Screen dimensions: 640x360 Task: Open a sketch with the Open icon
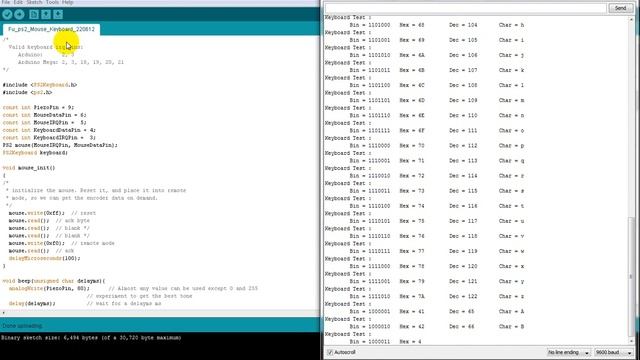(x=46, y=14)
